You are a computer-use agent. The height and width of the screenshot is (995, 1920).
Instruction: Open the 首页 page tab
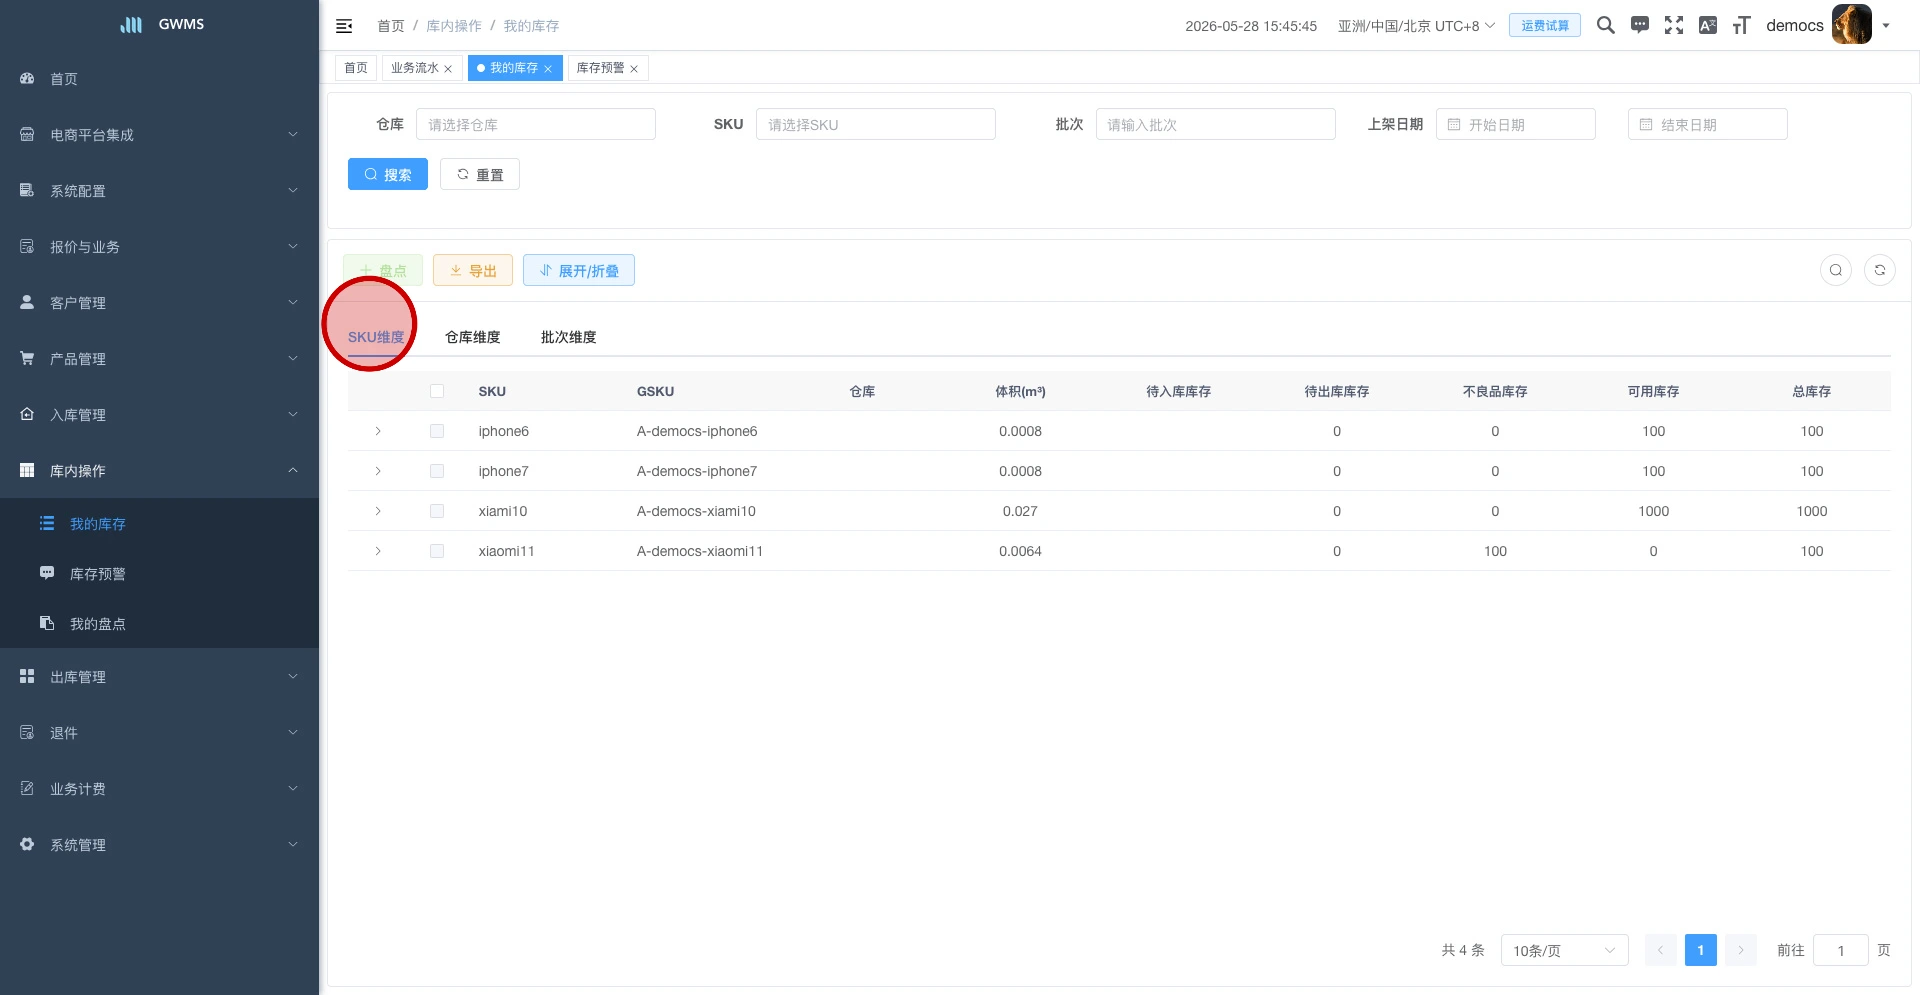[x=356, y=68]
